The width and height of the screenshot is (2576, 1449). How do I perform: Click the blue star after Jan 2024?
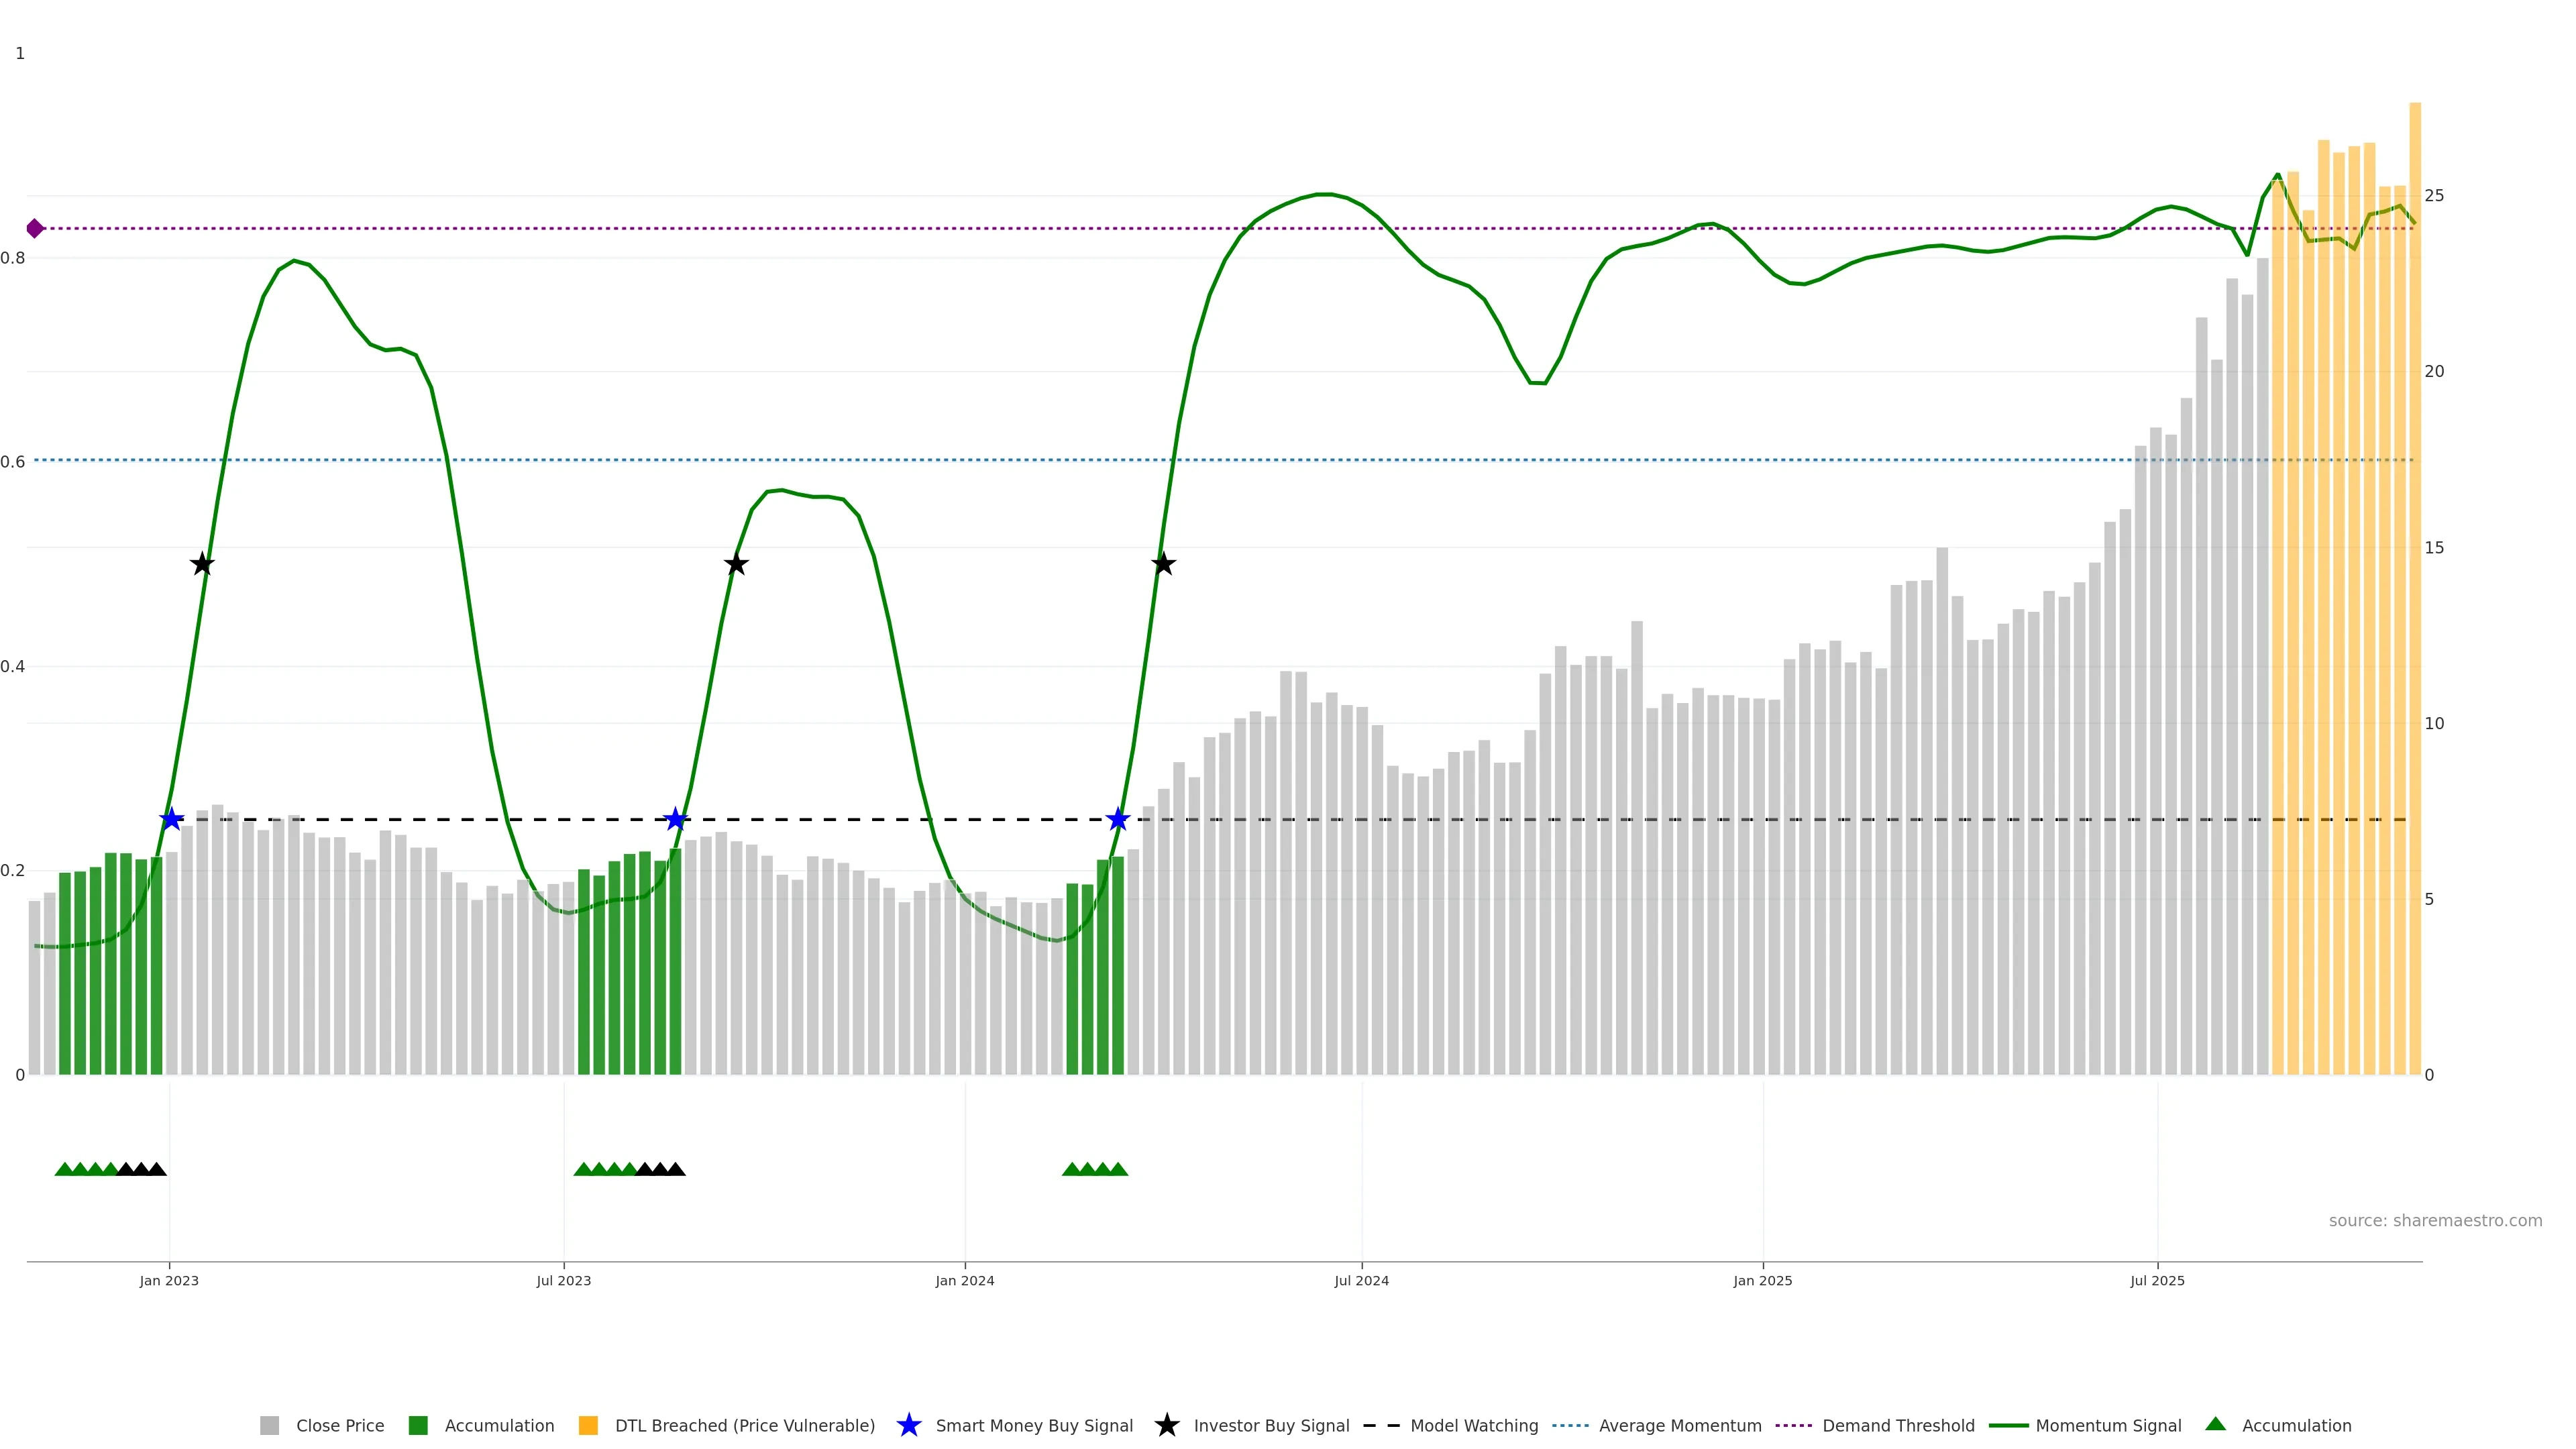[1118, 820]
